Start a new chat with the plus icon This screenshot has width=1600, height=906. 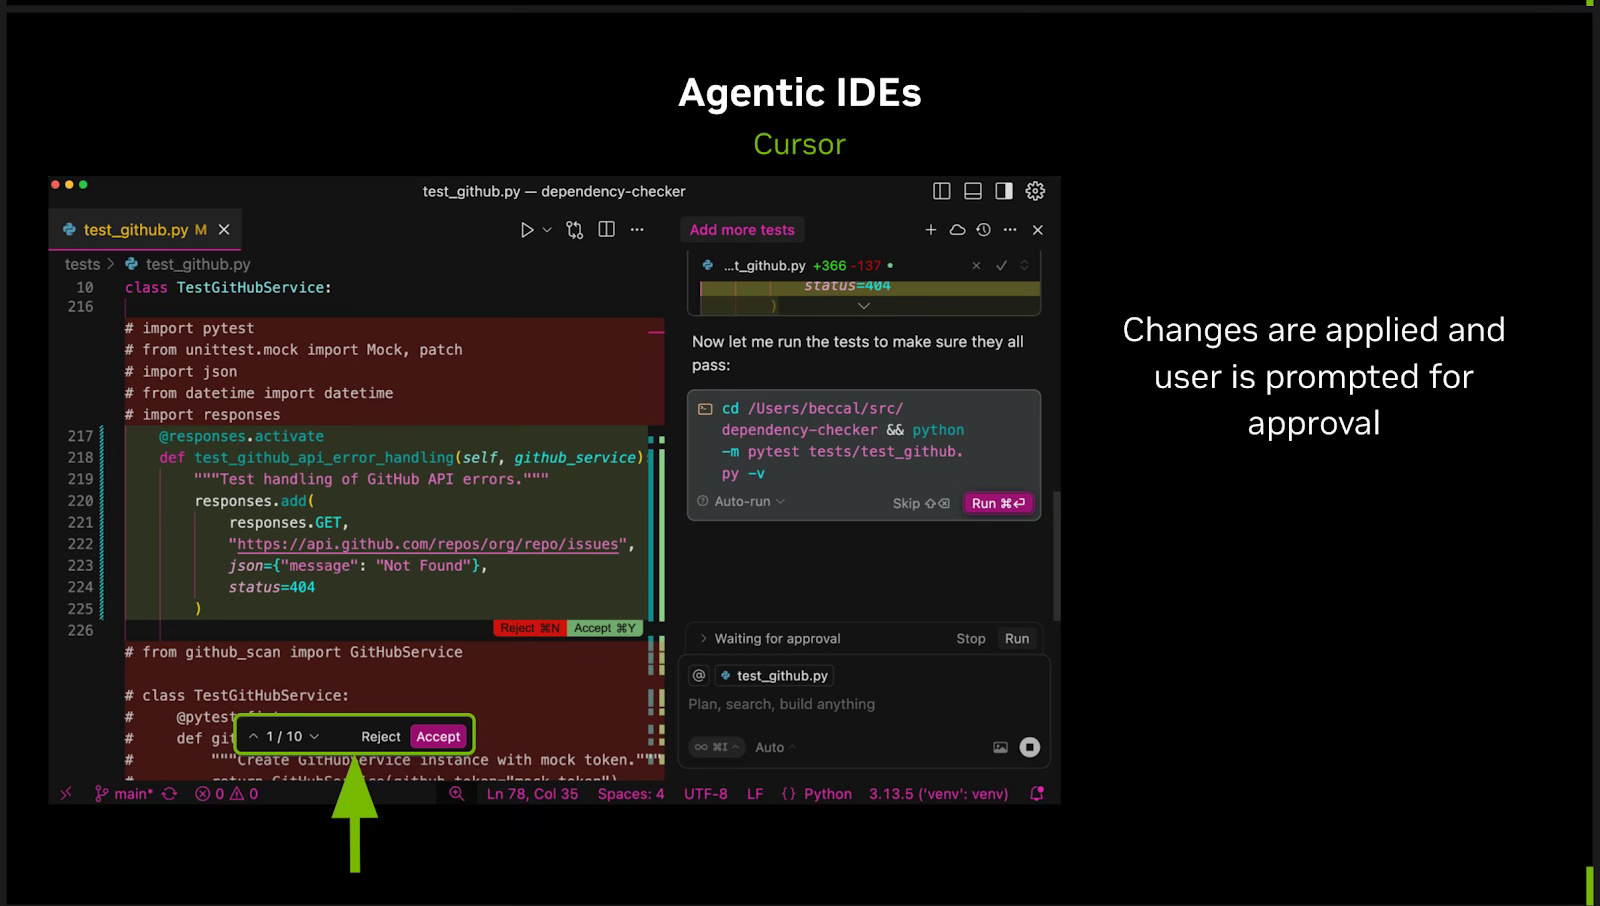[931, 230]
